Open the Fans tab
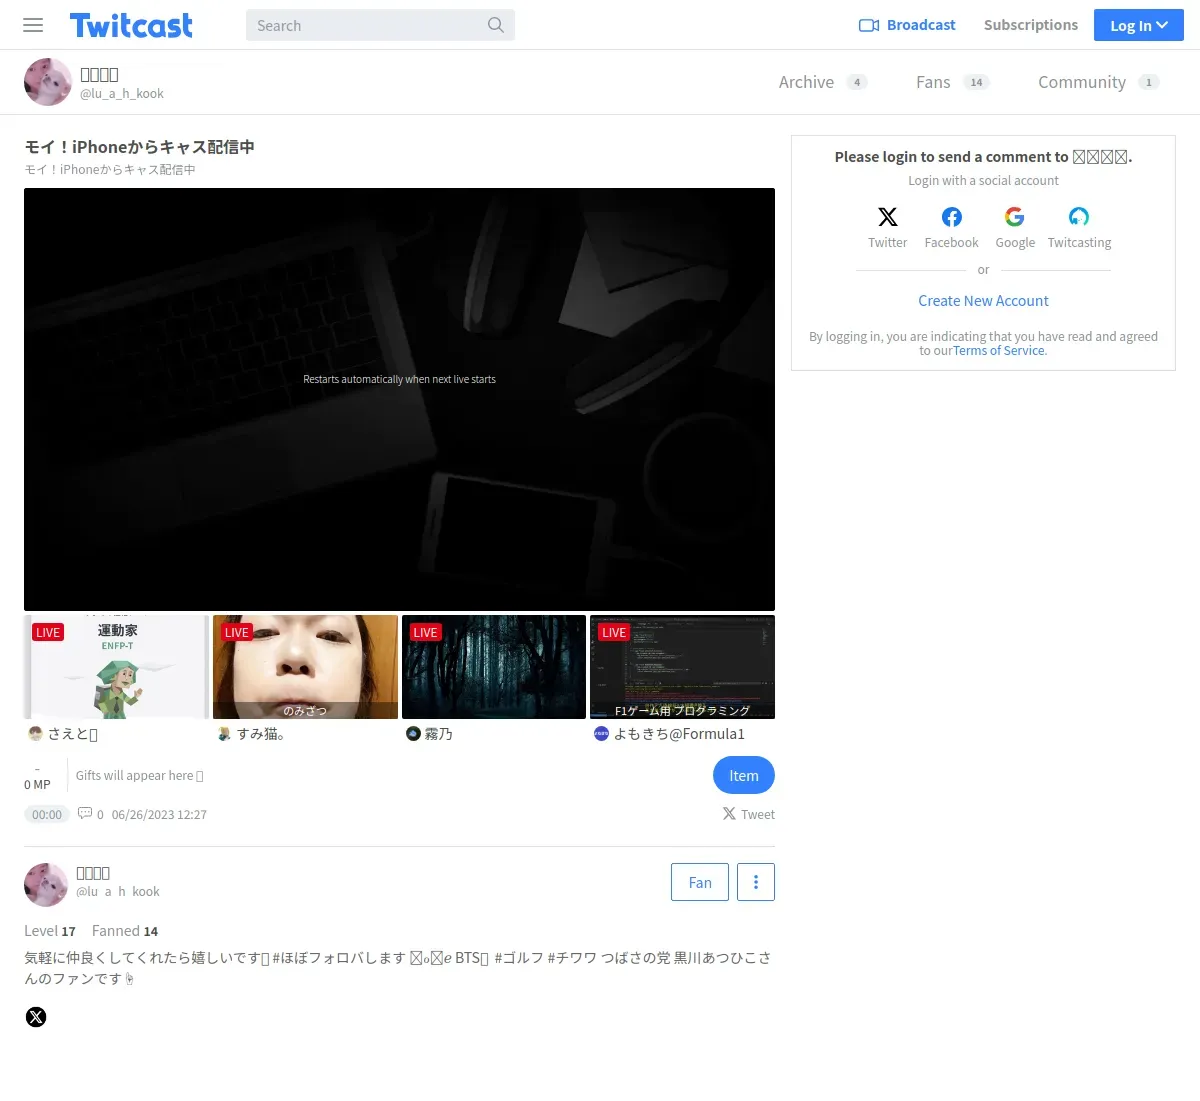Image resolution: width=1200 pixels, height=1101 pixels. [x=952, y=82]
